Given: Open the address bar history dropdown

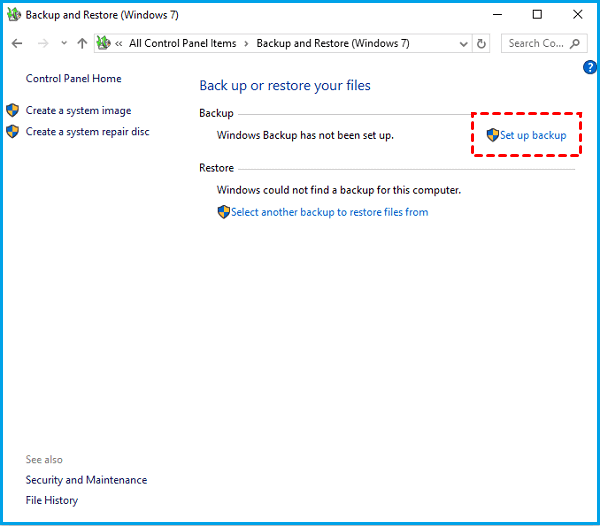Looking at the screenshot, I should (463, 44).
